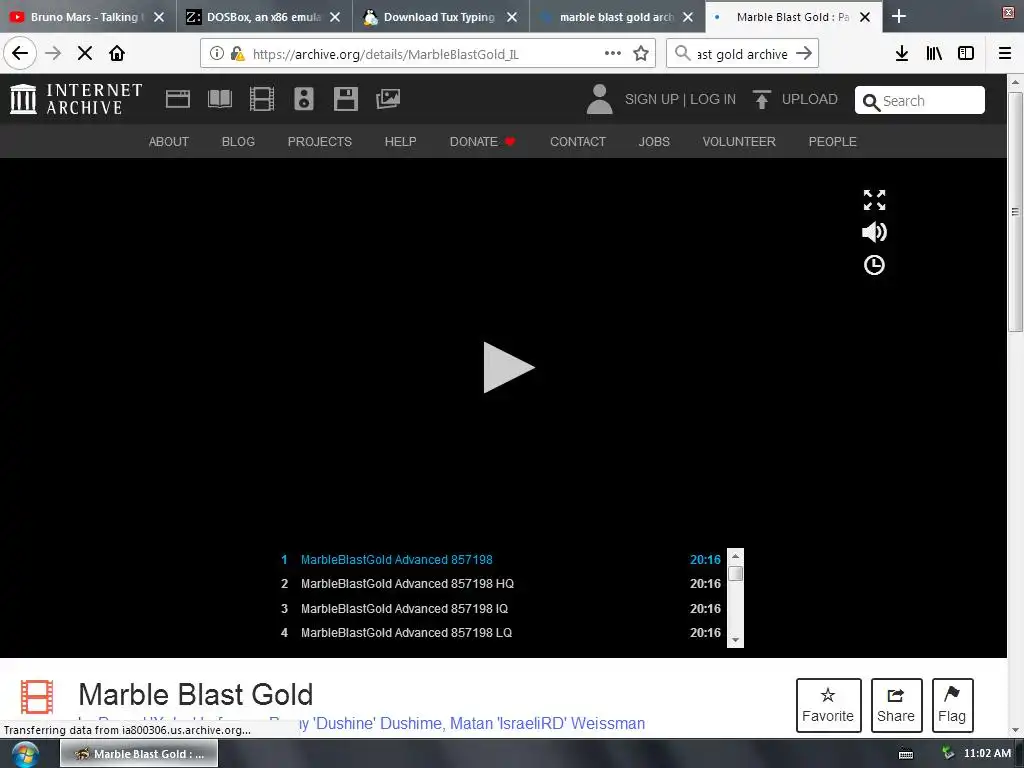Click the on-screen keyboard tray icon
This screenshot has height=768, width=1024.
(x=906, y=754)
